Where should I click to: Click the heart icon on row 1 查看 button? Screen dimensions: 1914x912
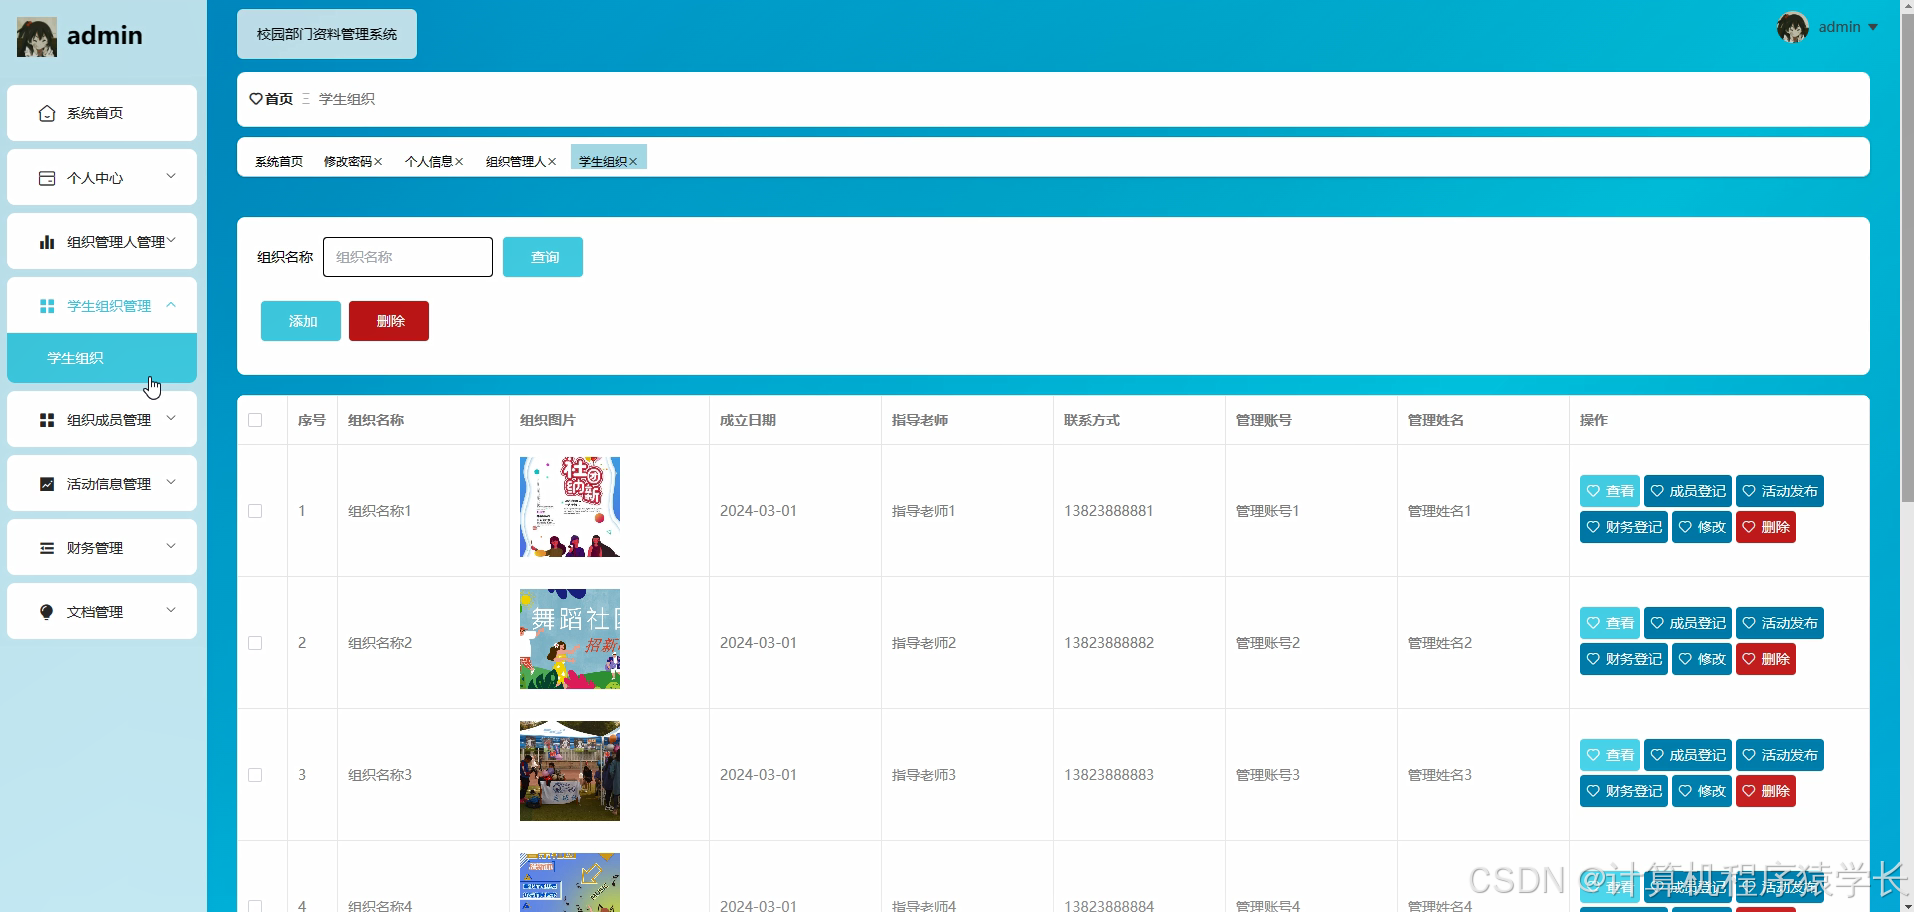pyautogui.click(x=1594, y=491)
